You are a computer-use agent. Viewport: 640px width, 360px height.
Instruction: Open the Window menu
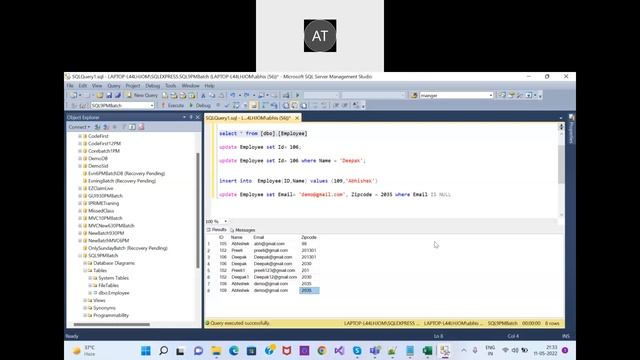[190, 86]
